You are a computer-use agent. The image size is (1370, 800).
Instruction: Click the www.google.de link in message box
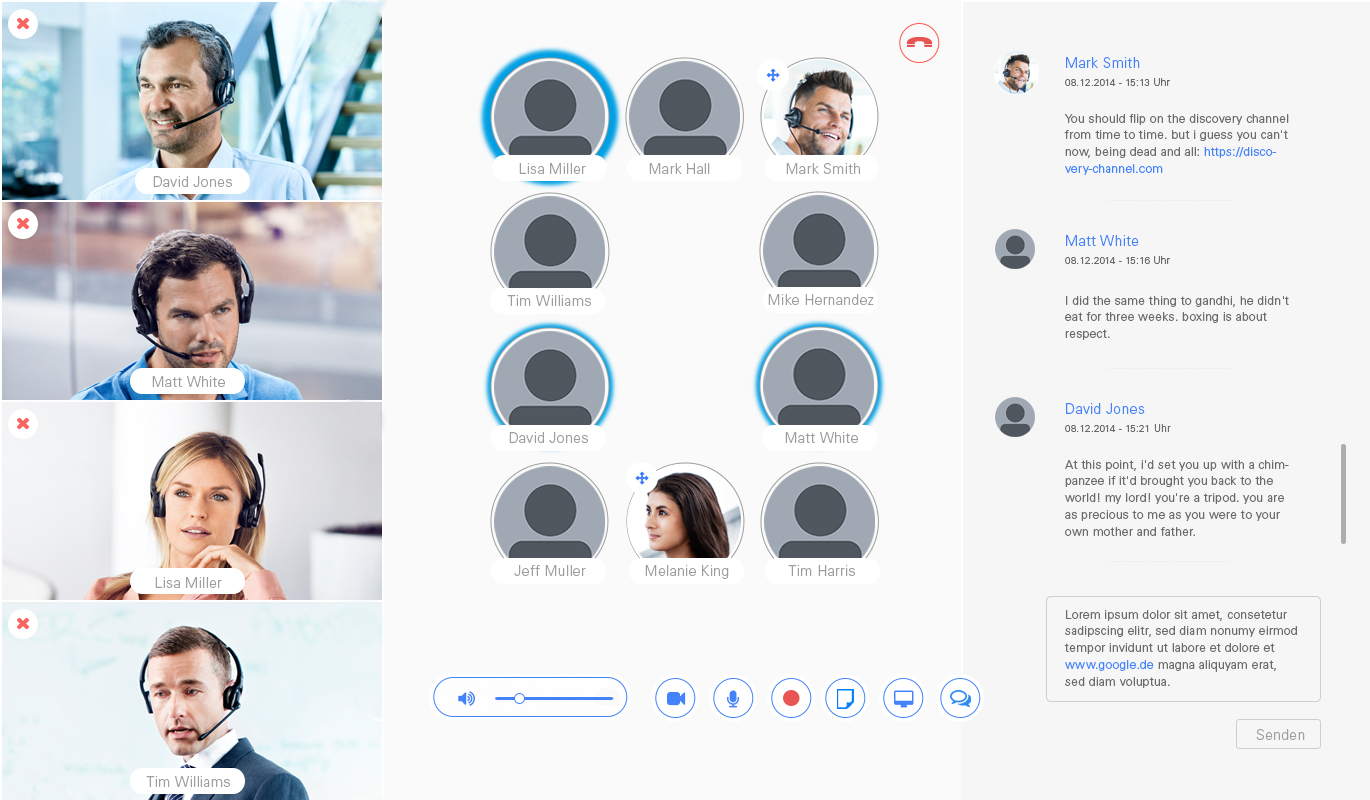click(x=1109, y=665)
